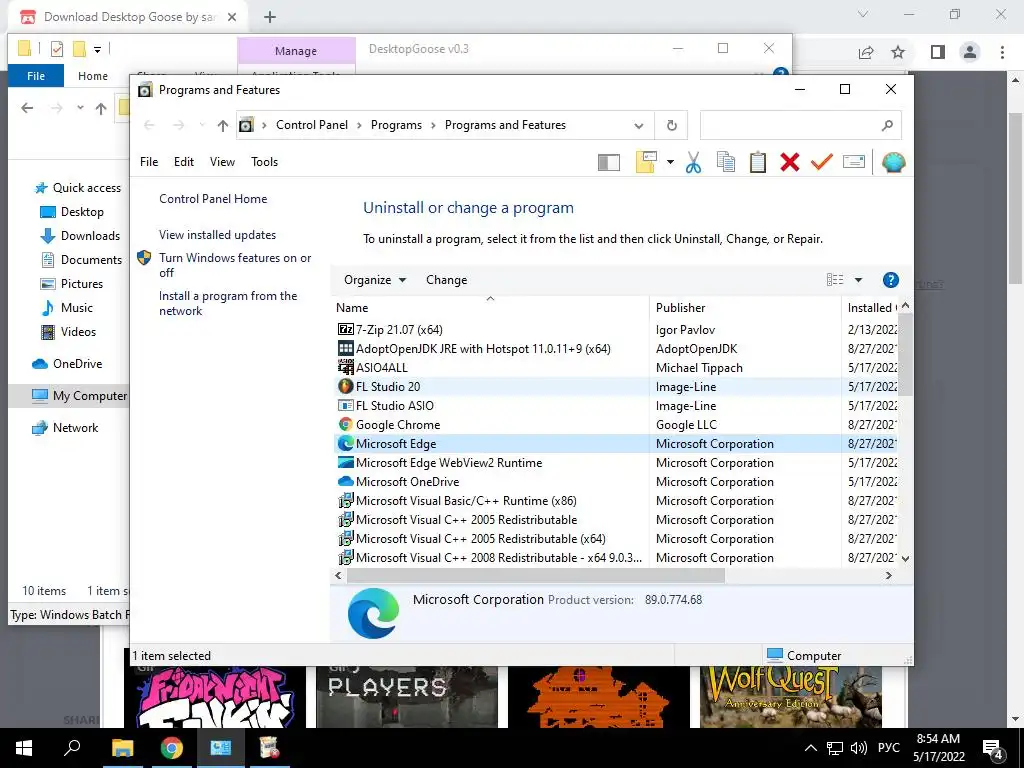Expand Programs breadcrumb chevron
Viewport: 1024px width, 768px height.
coord(433,125)
